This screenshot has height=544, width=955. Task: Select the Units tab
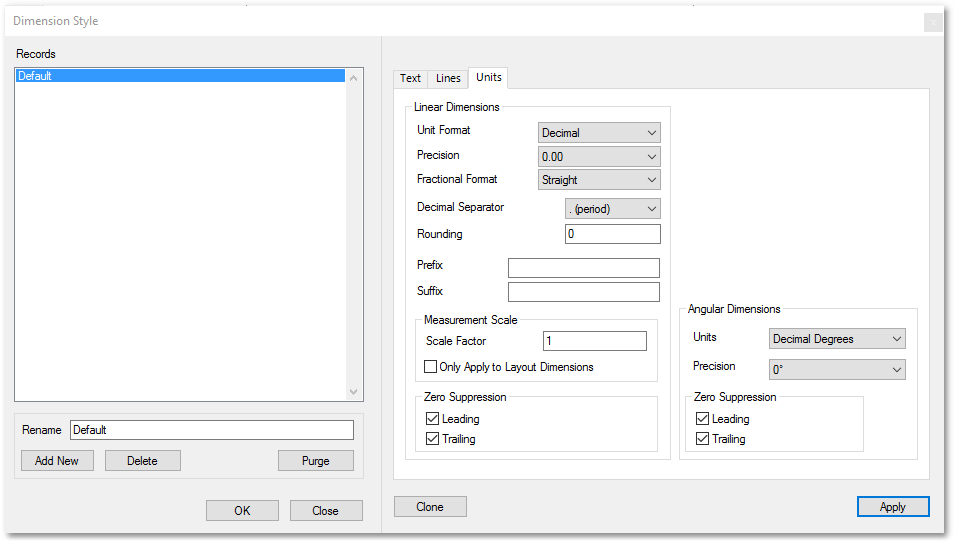[488, 77]
